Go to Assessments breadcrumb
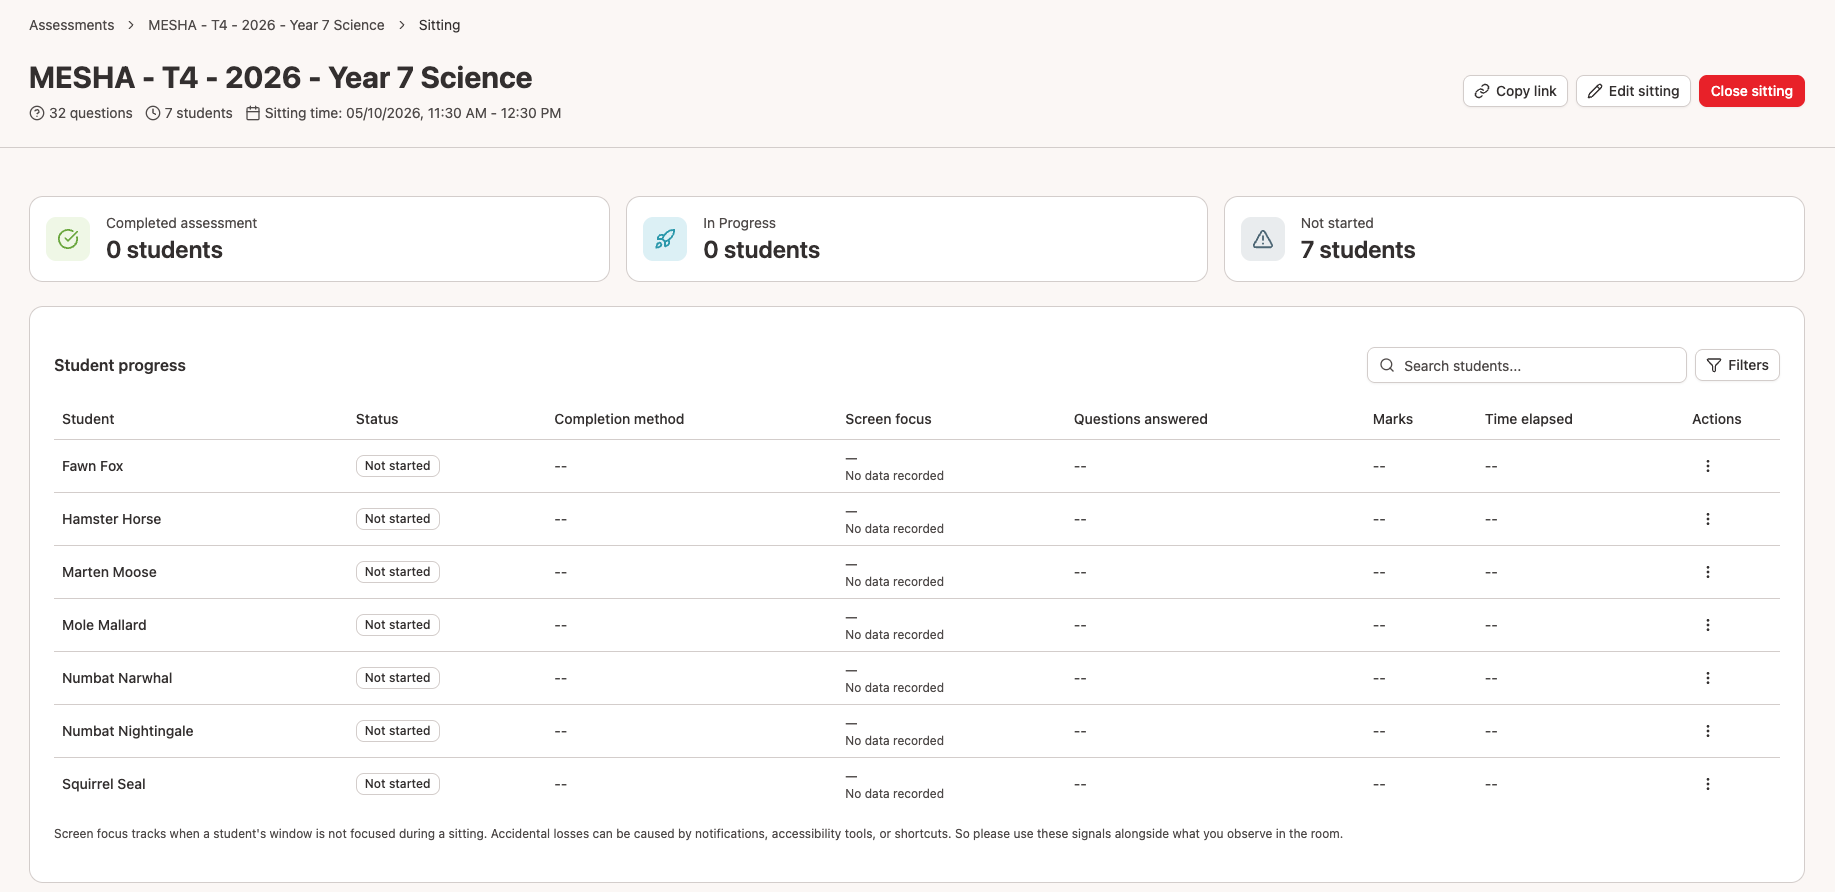The width and height of the screenshot is (1835, 892). [x=72, y=25]
